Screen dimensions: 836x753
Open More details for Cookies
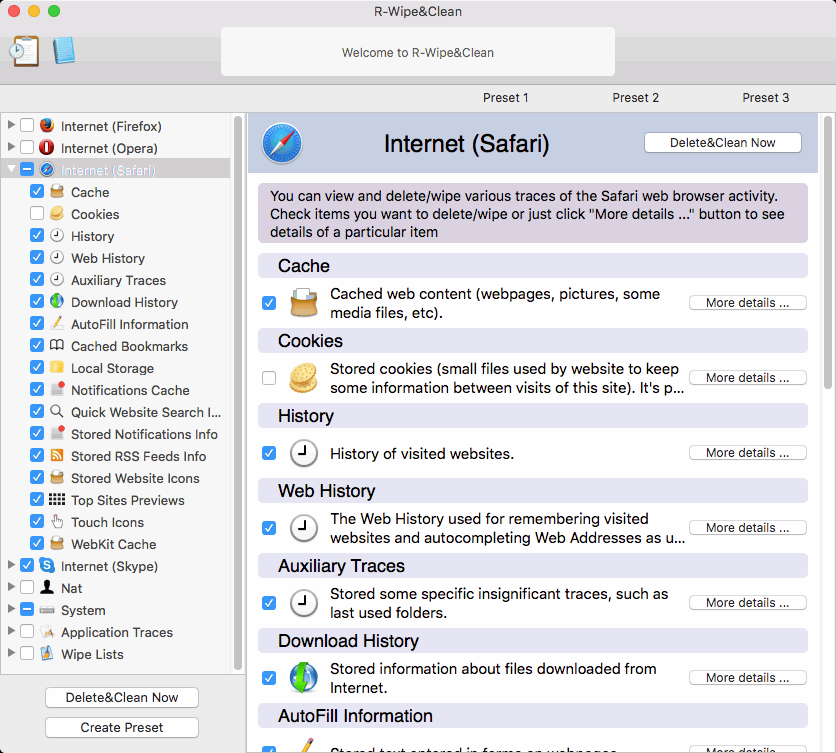coord(747,378)
